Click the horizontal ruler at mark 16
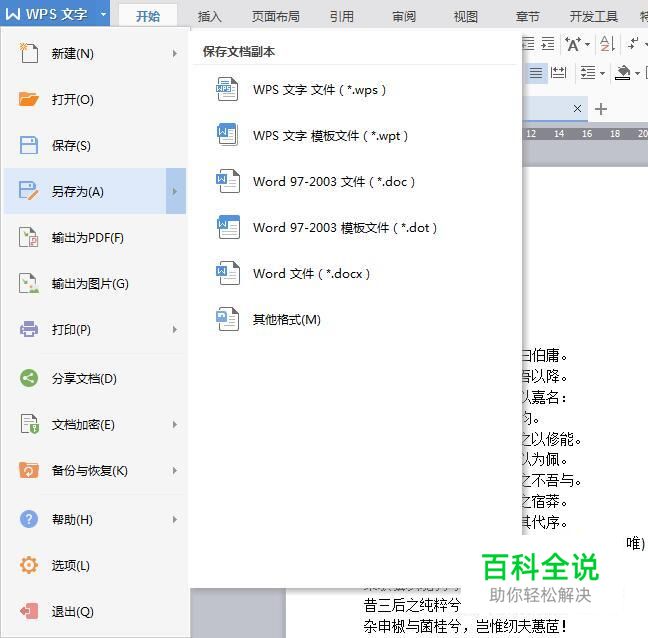This screenshot has height=638, width=648. [586, 133]
